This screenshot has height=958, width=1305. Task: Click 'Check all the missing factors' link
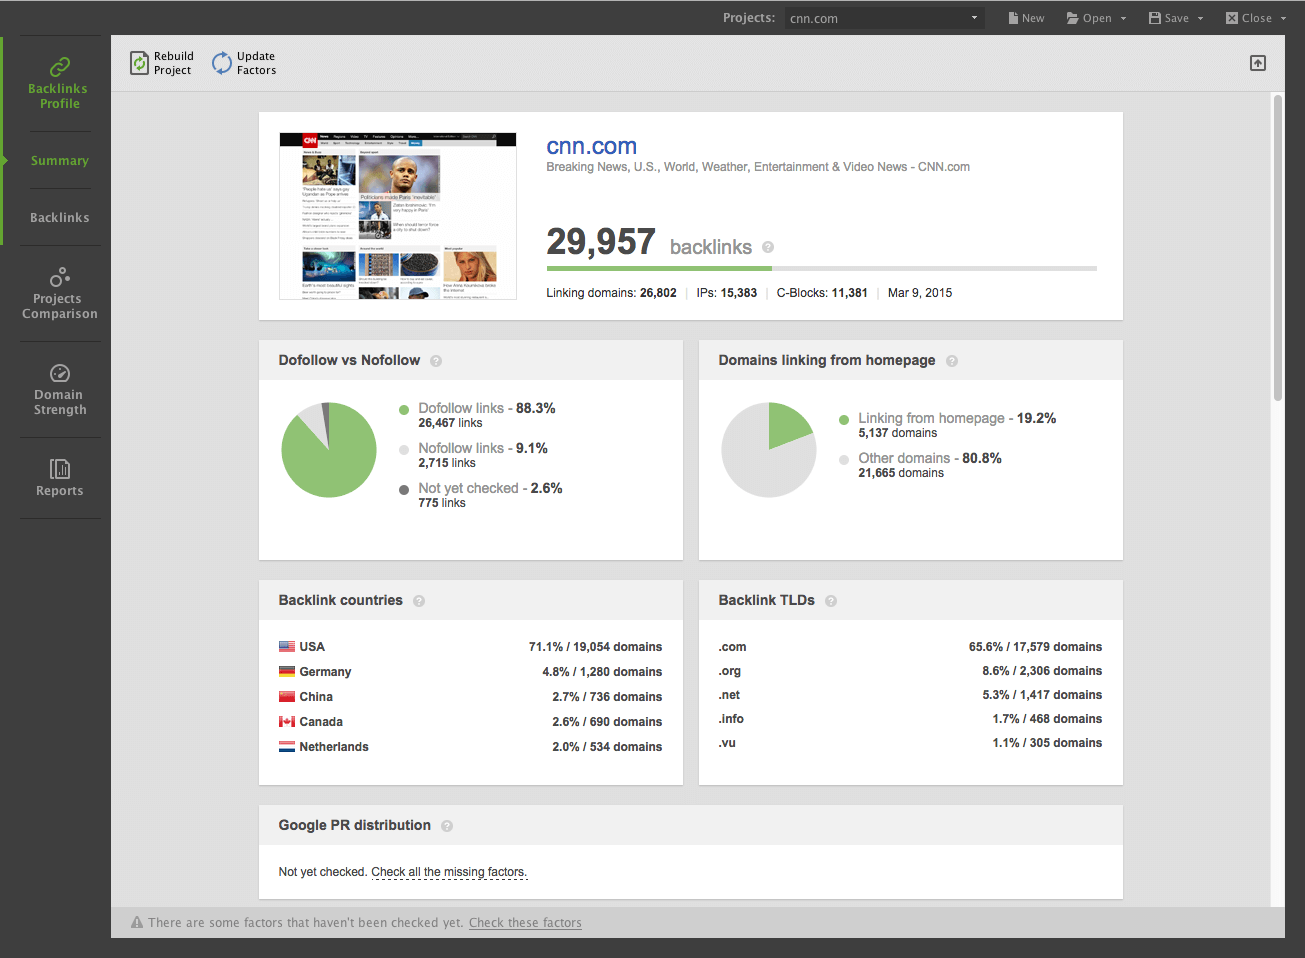(449, 872)
